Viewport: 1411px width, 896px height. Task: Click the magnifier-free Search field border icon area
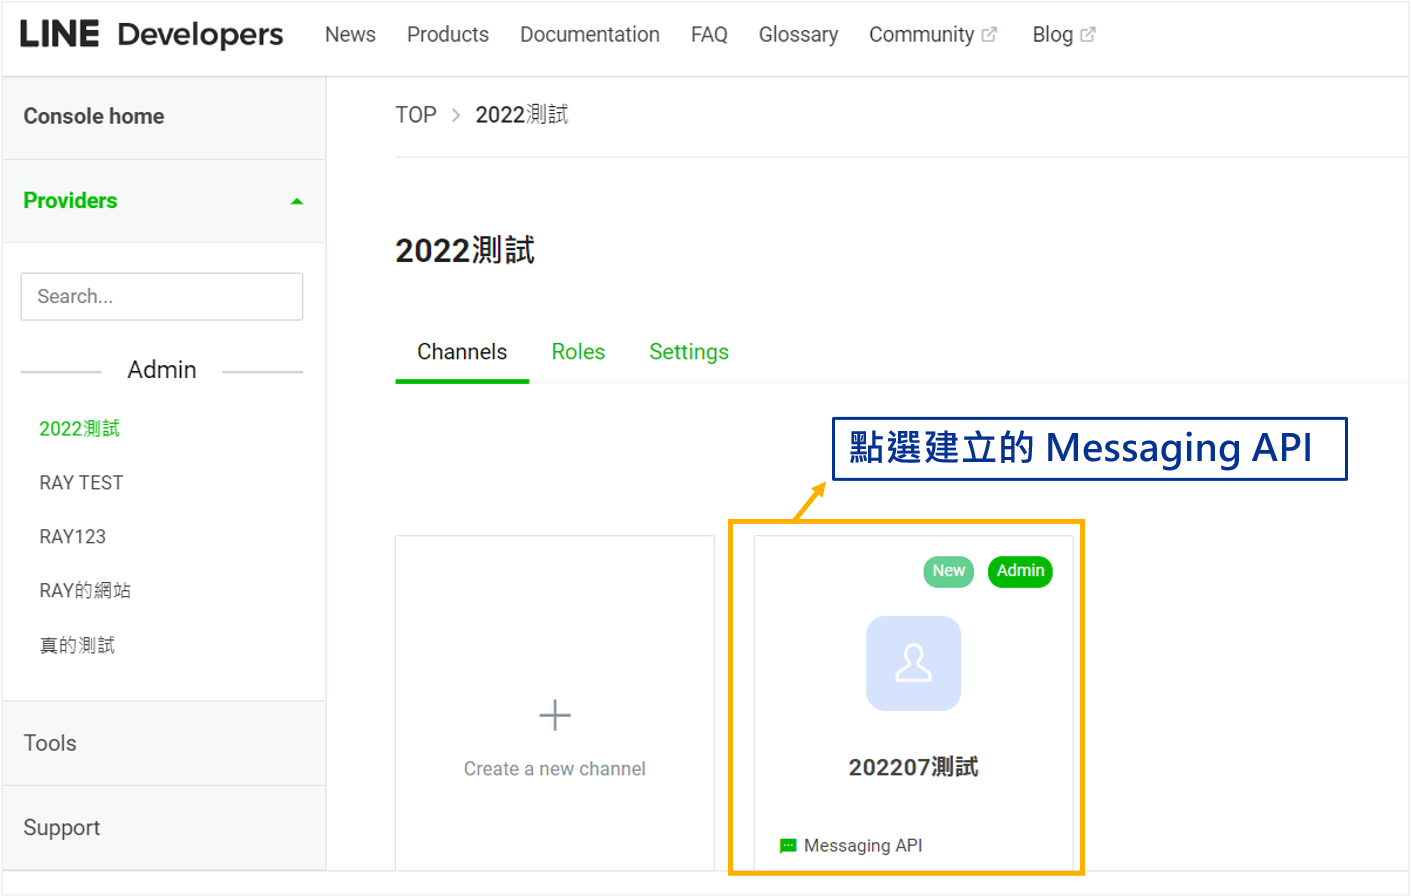pyautogui.click(x=161, y=296)
